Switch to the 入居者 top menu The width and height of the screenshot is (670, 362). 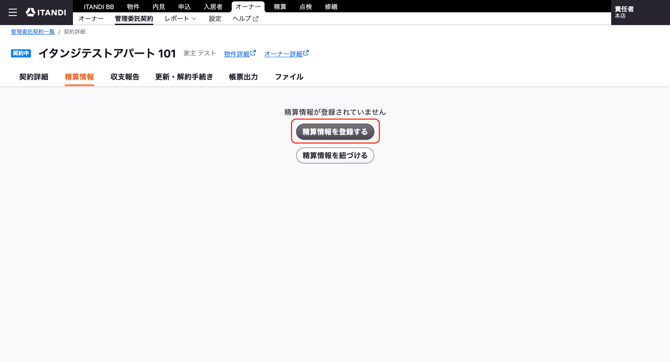[x=213, y=7]
